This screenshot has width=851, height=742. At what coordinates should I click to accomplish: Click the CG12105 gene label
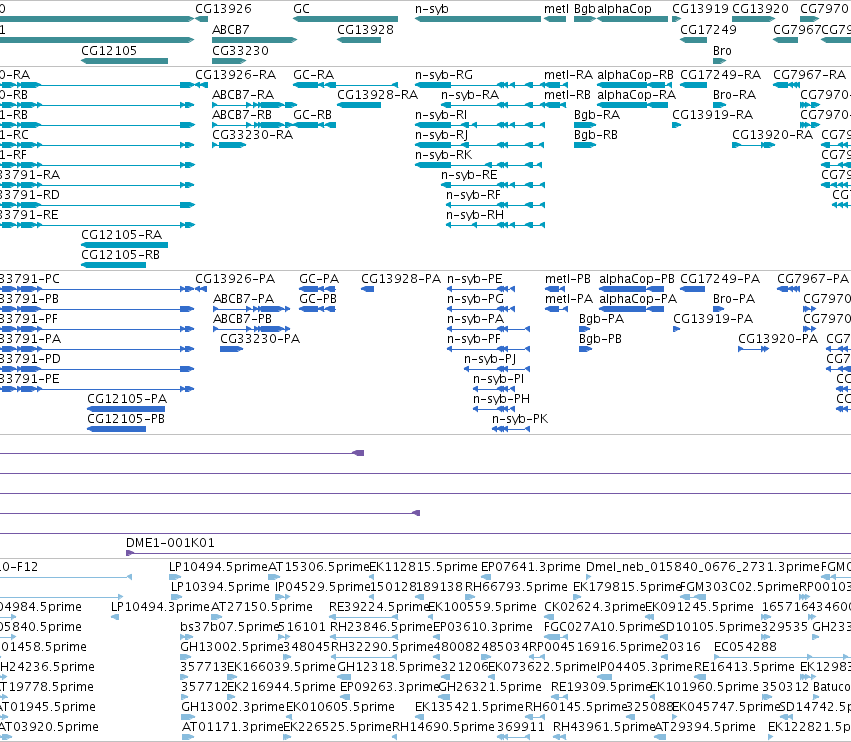109,50
